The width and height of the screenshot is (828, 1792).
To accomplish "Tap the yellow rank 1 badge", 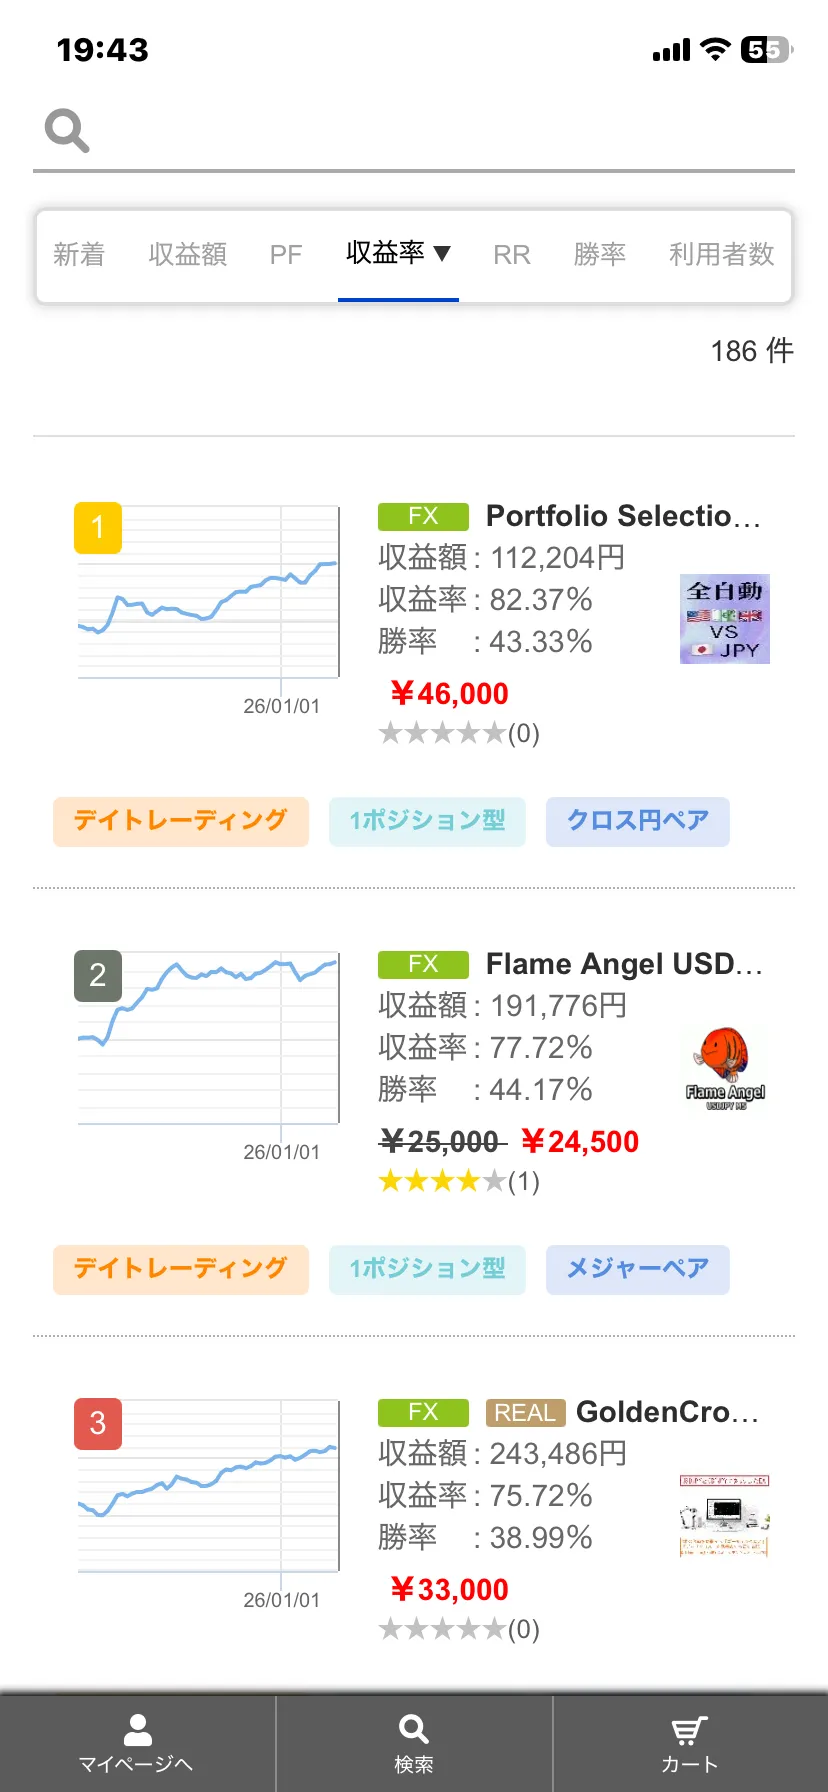I will (98, 527).
